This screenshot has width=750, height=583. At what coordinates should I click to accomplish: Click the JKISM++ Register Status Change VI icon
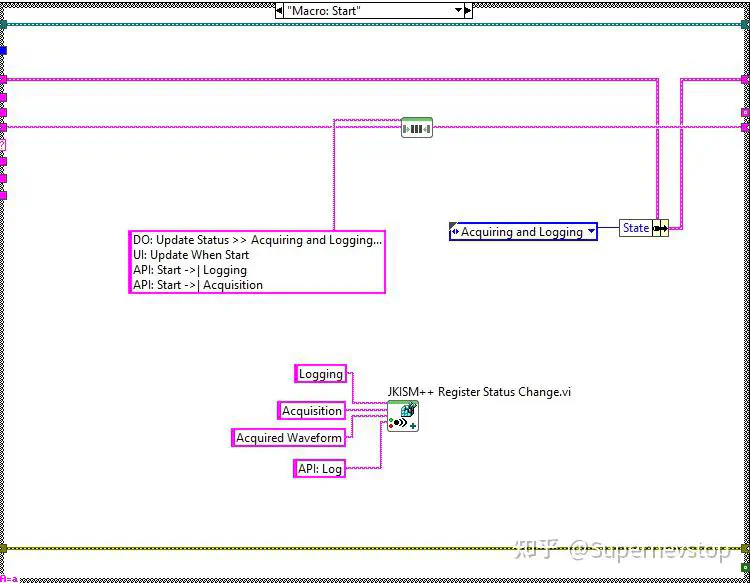tap(403, 416)
